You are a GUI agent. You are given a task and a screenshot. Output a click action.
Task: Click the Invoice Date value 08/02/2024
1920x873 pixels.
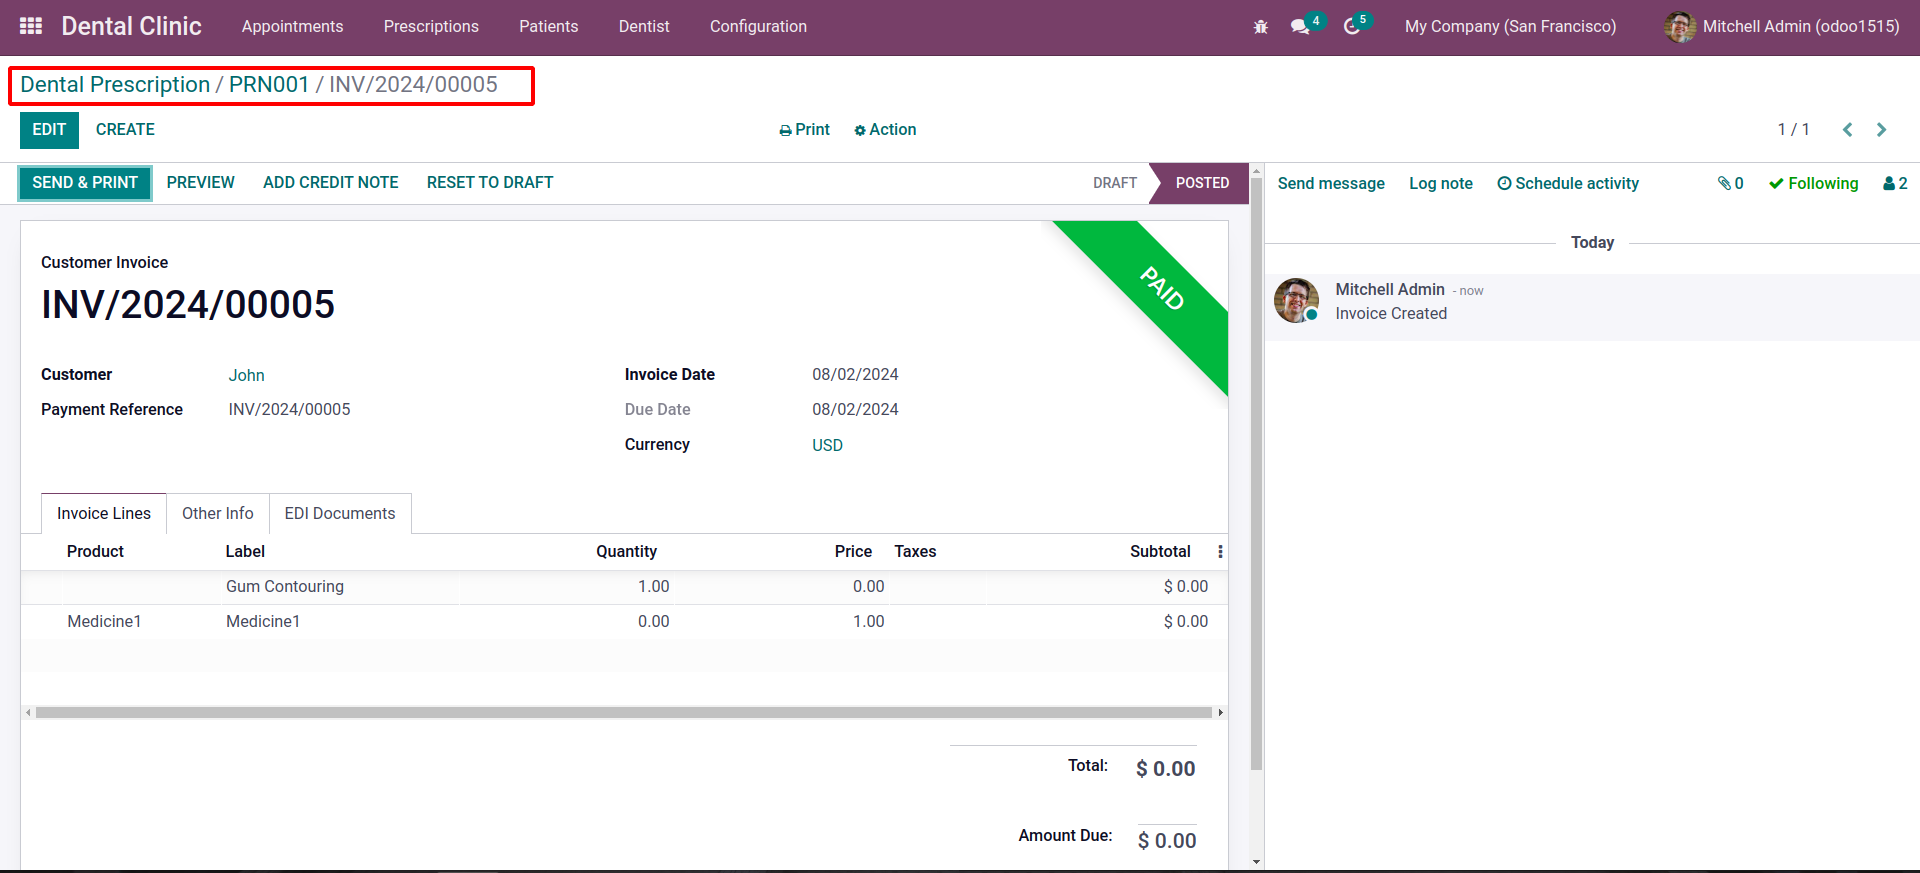point(855,375)
